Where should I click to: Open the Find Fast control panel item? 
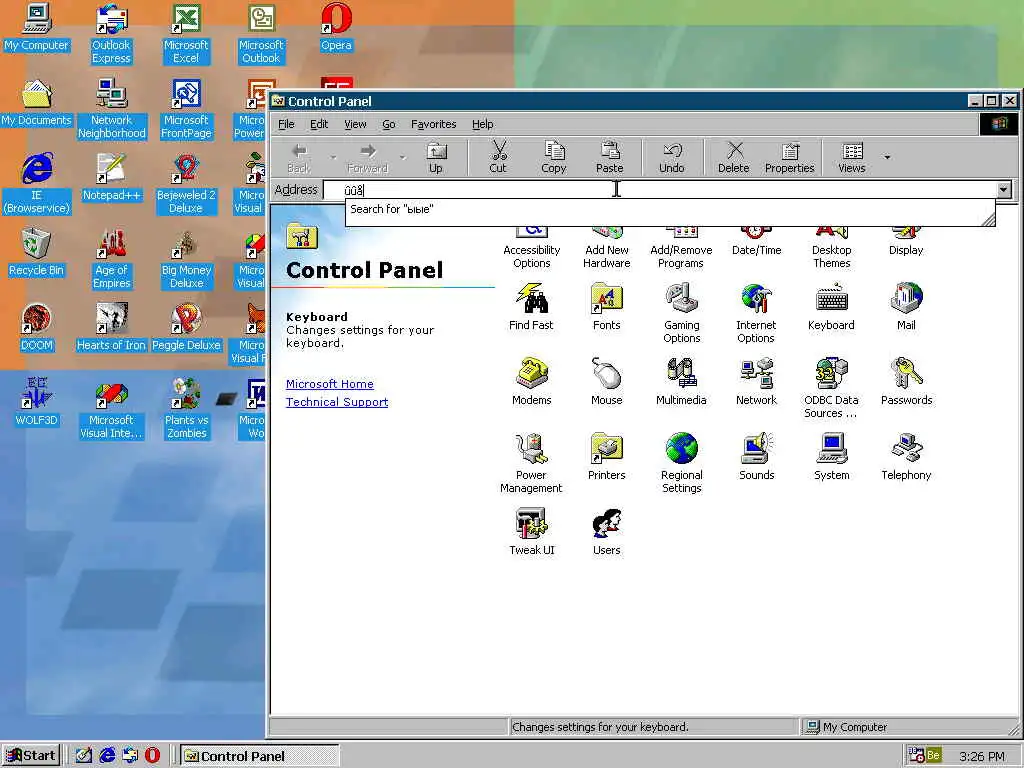(531, 307)
